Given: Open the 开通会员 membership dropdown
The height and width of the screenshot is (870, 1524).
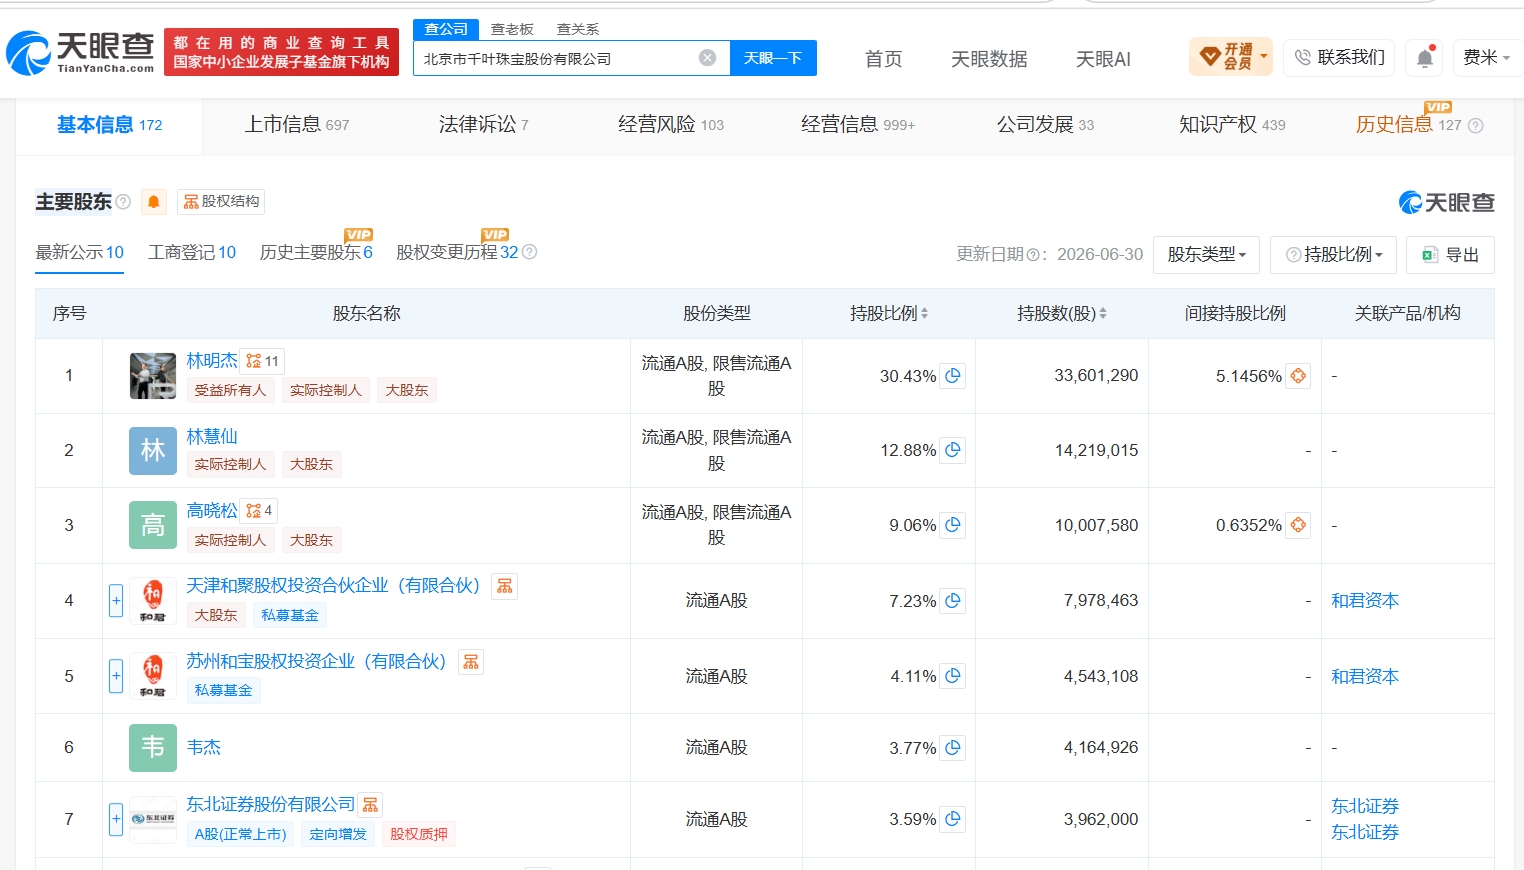Looking at the screenshot, I should [1231, 57].
